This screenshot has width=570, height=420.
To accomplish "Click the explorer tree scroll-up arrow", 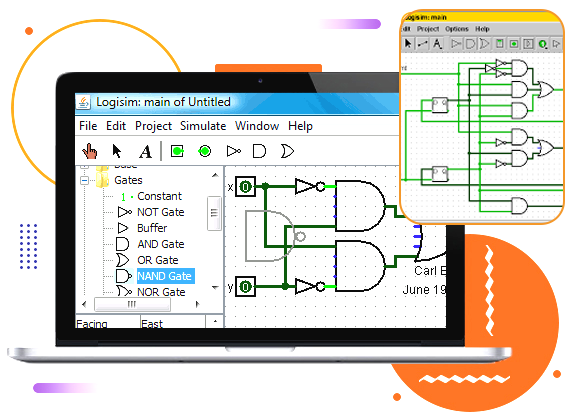I will pyautogui.click(x=215, y=175).
